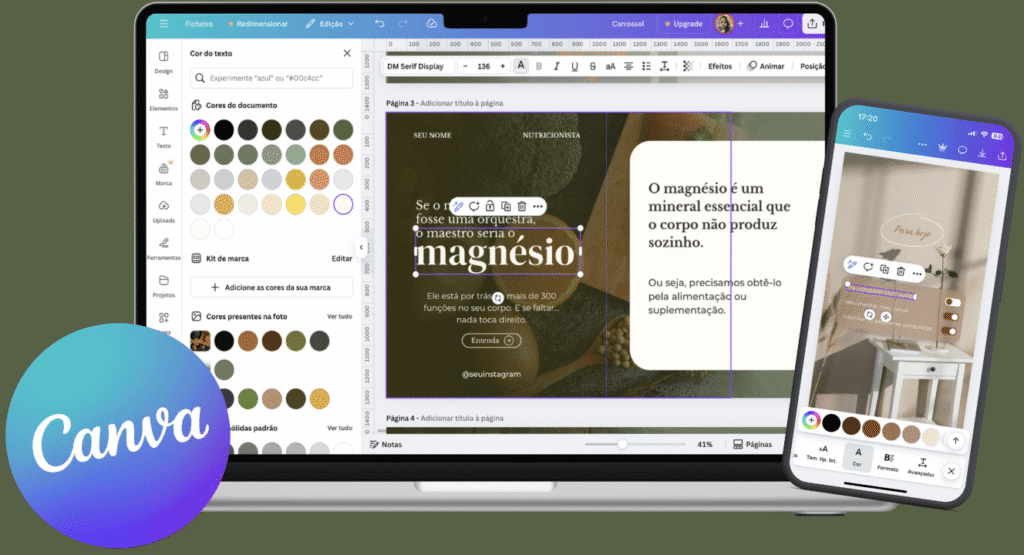This screenshot has height=555, width=1024.
Task: Open the Redimensionar menu
Action: coord(258,24)
